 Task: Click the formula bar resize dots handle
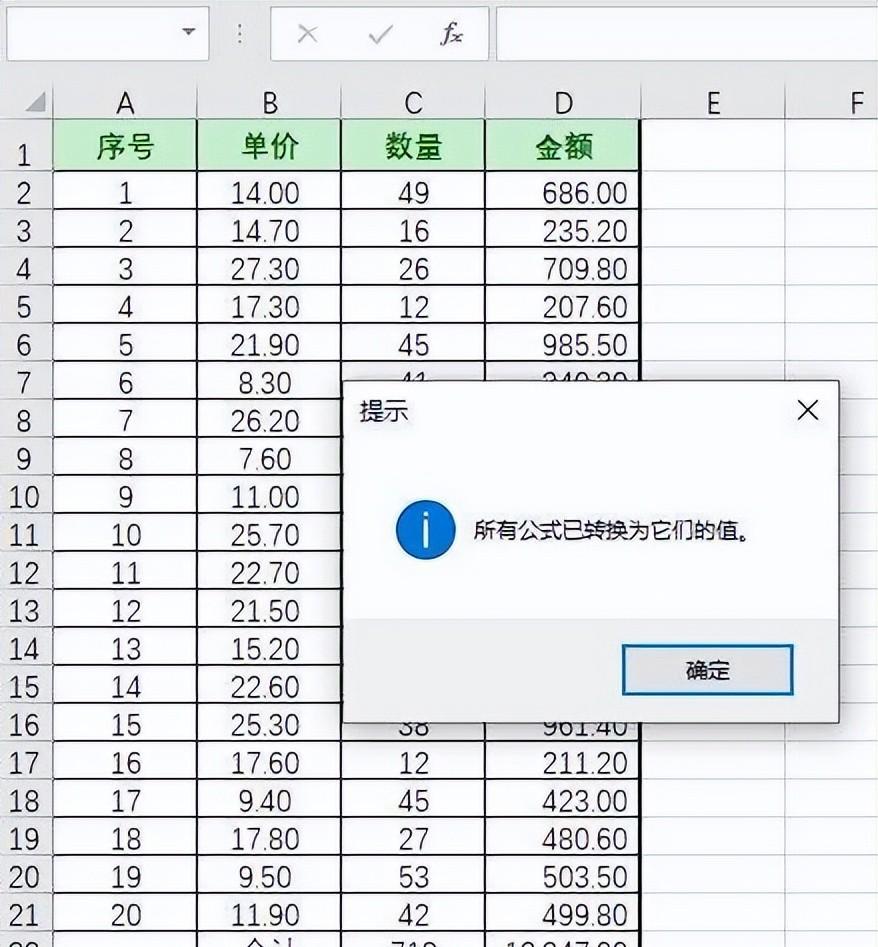coord(240,34)
